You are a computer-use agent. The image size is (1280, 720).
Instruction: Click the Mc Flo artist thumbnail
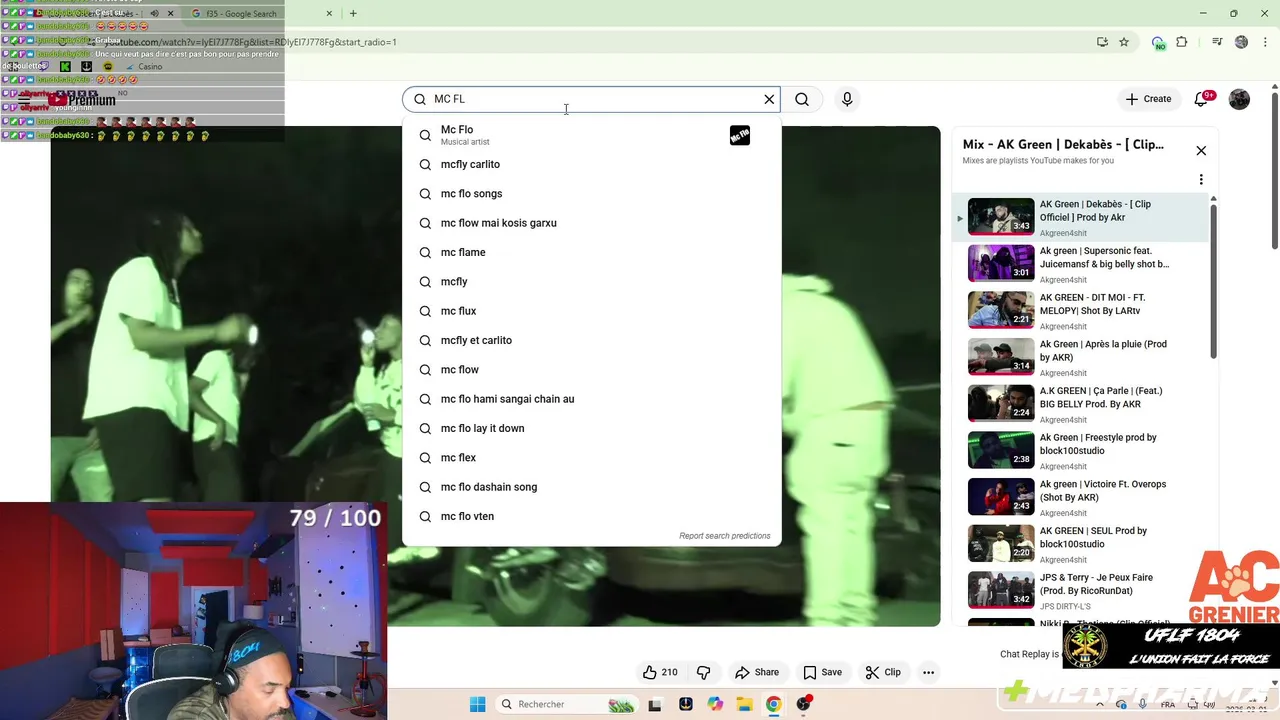pyautogui.click(x=740, y=135)
